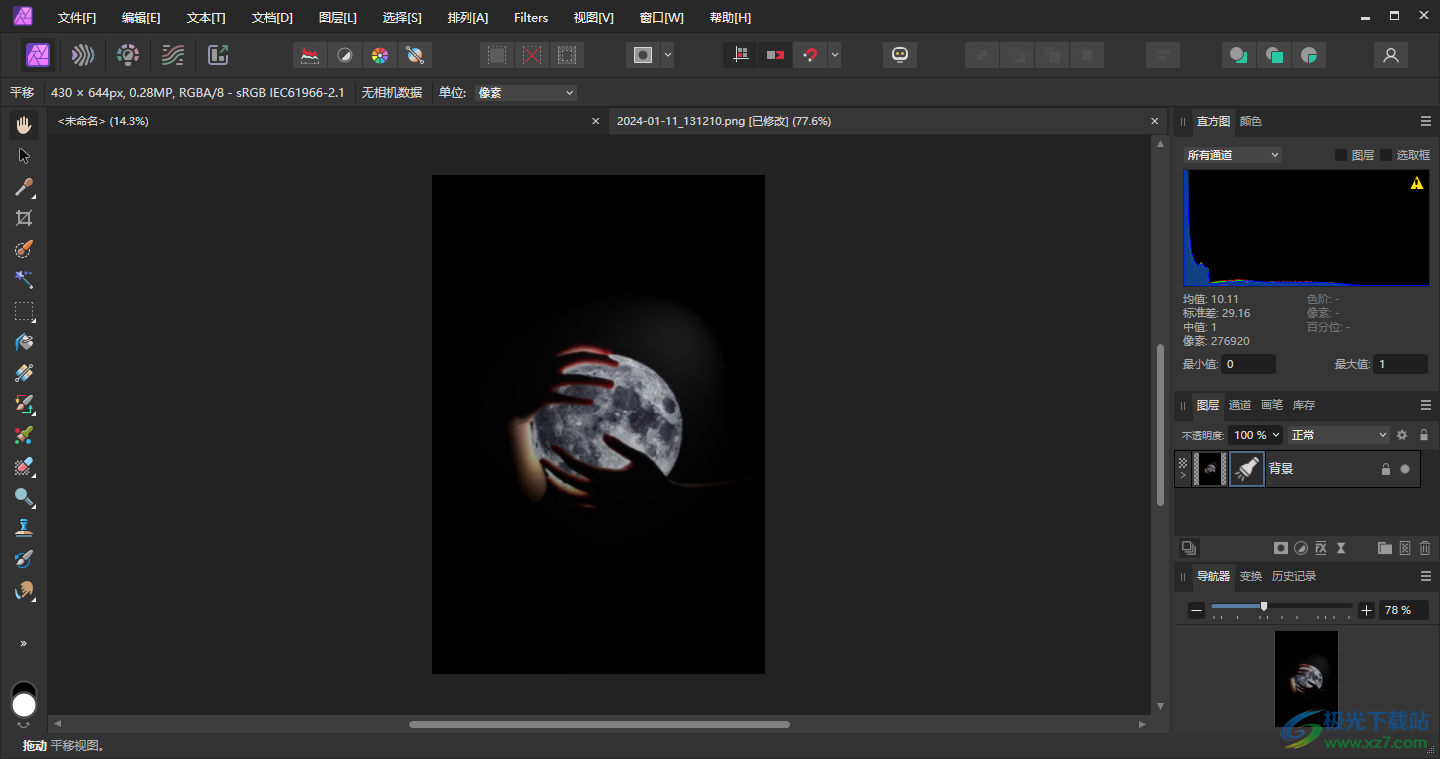
Task: Click the navigator zoom slider handle
Action: click(1264, 606)
